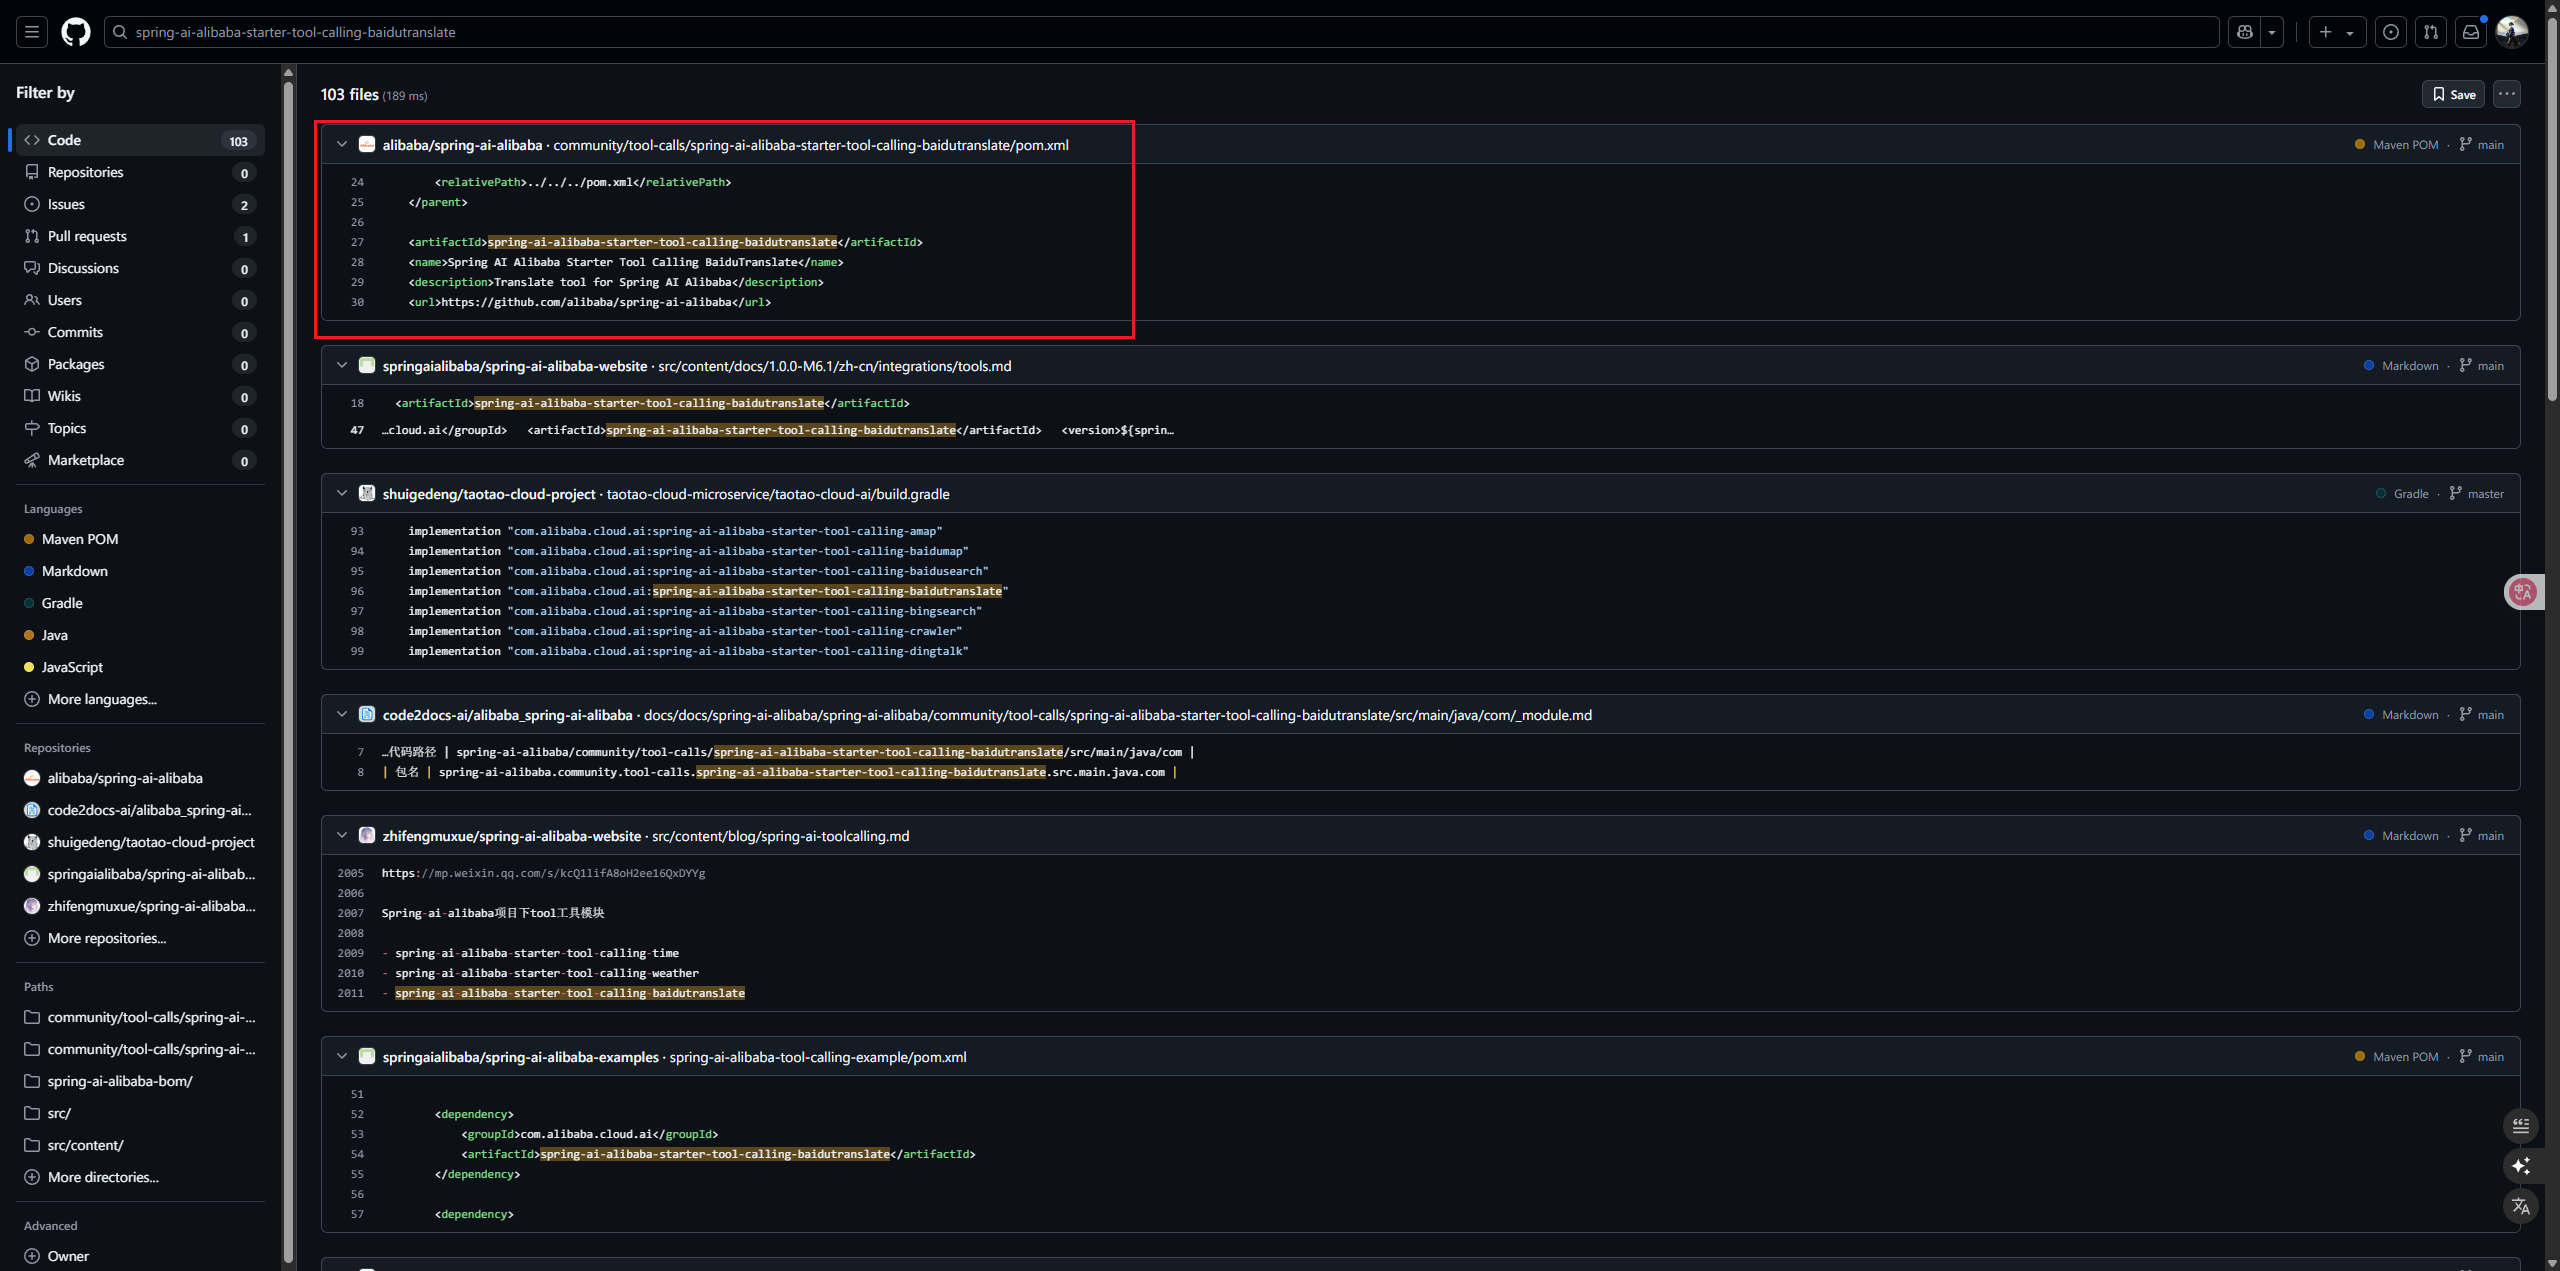Open the issues icon in header
The height and width of the screenshot is (1271, 2560).
(x=2391, y=32)
